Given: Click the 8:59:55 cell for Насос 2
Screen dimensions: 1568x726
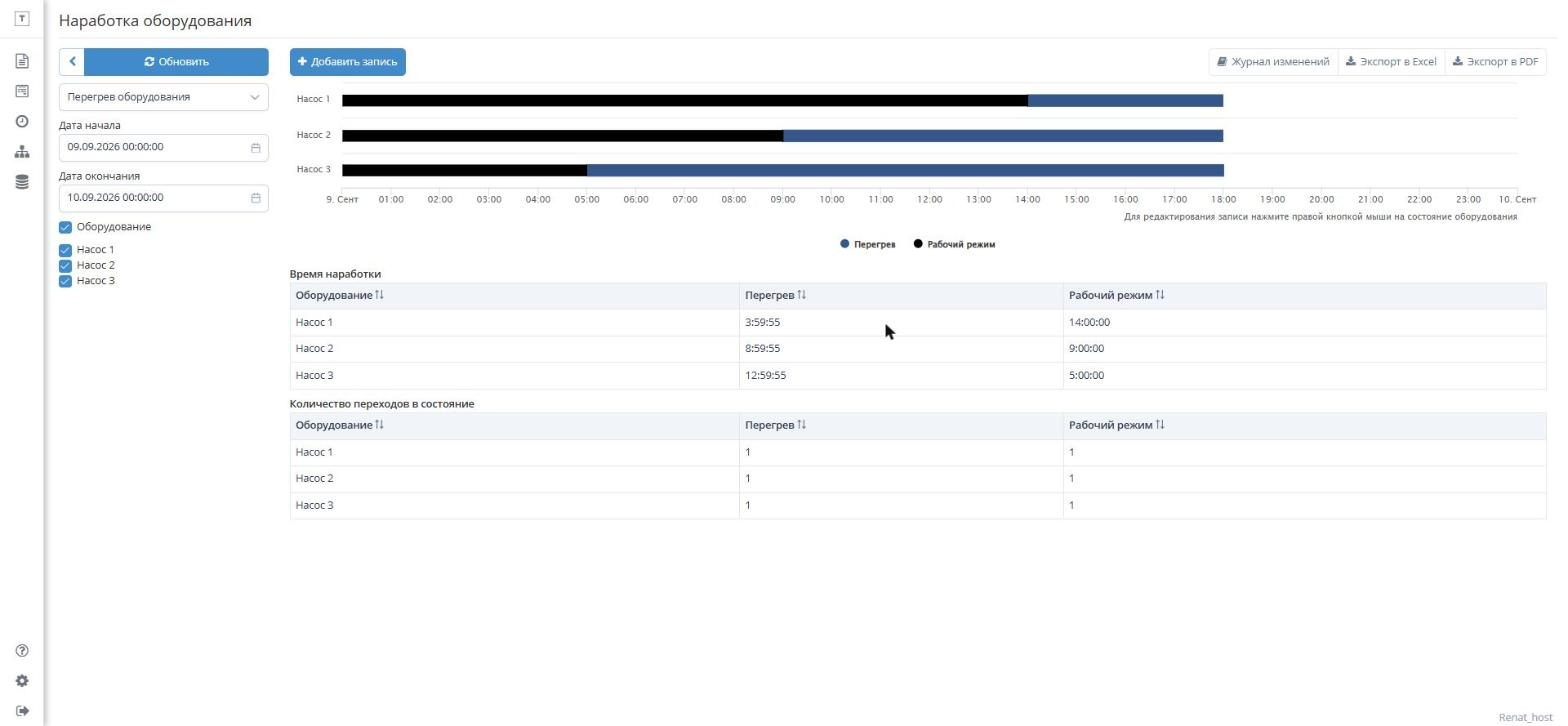Looking at the screenshot, I should pos(901,349).
